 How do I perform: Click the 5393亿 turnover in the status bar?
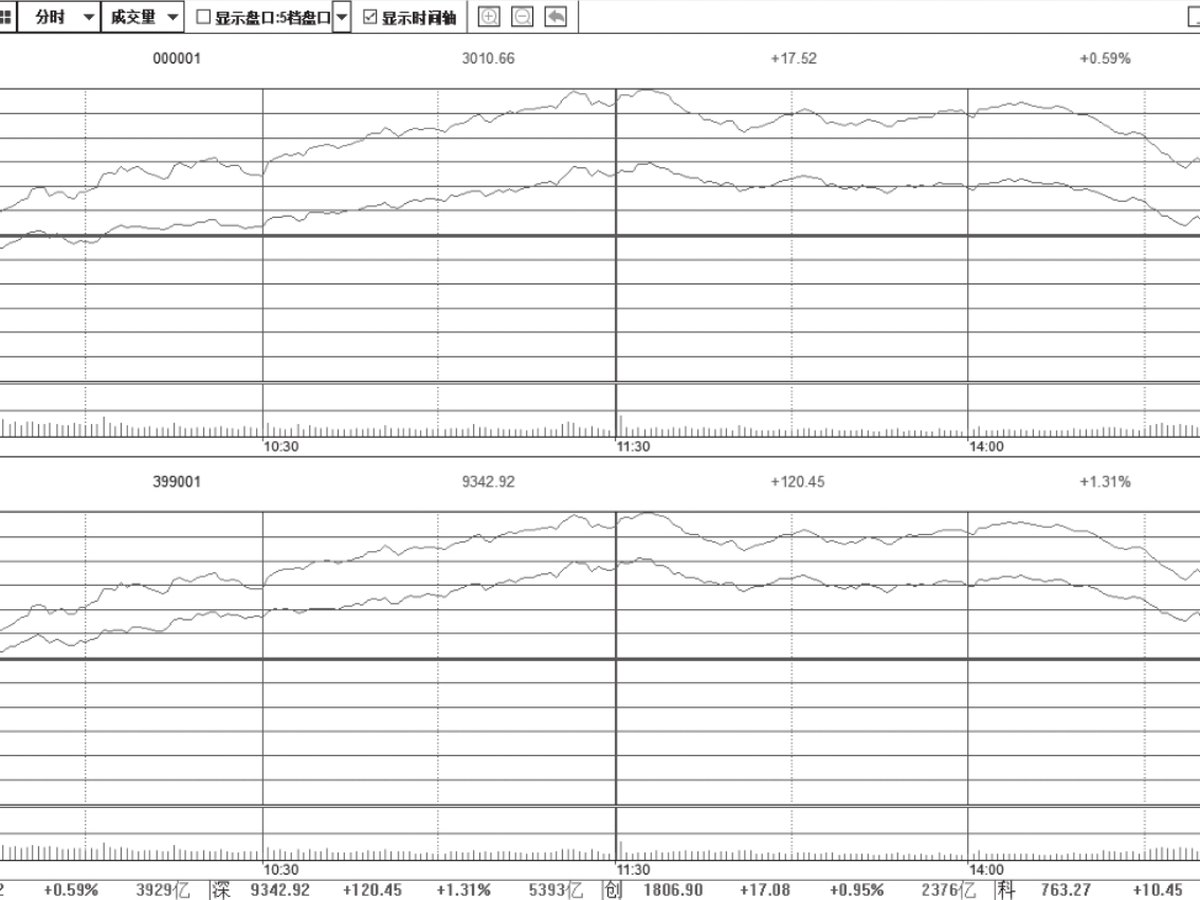point(555,890)
